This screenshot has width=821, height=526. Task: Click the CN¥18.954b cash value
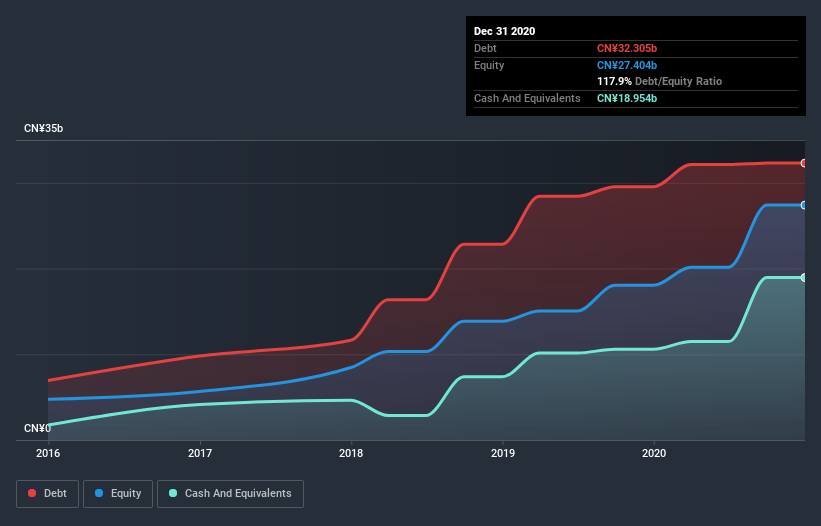627,98
